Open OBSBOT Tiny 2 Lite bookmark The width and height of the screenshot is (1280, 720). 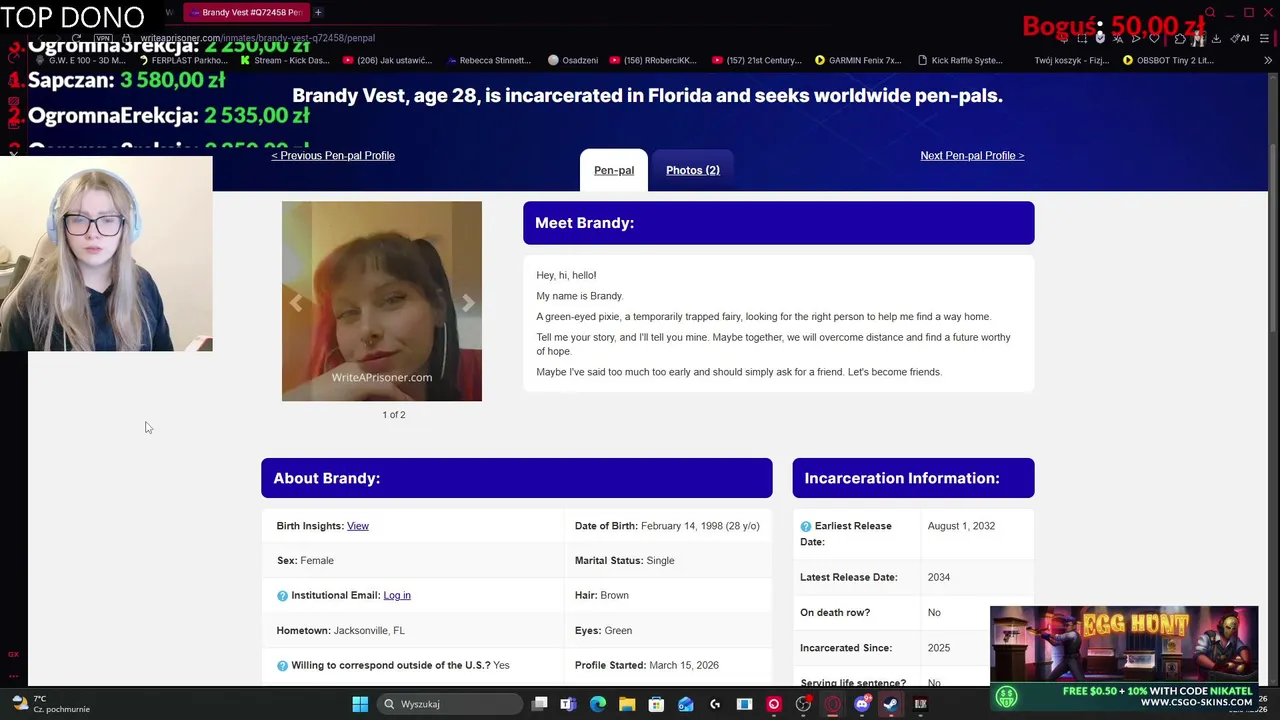pos(1168,60)
